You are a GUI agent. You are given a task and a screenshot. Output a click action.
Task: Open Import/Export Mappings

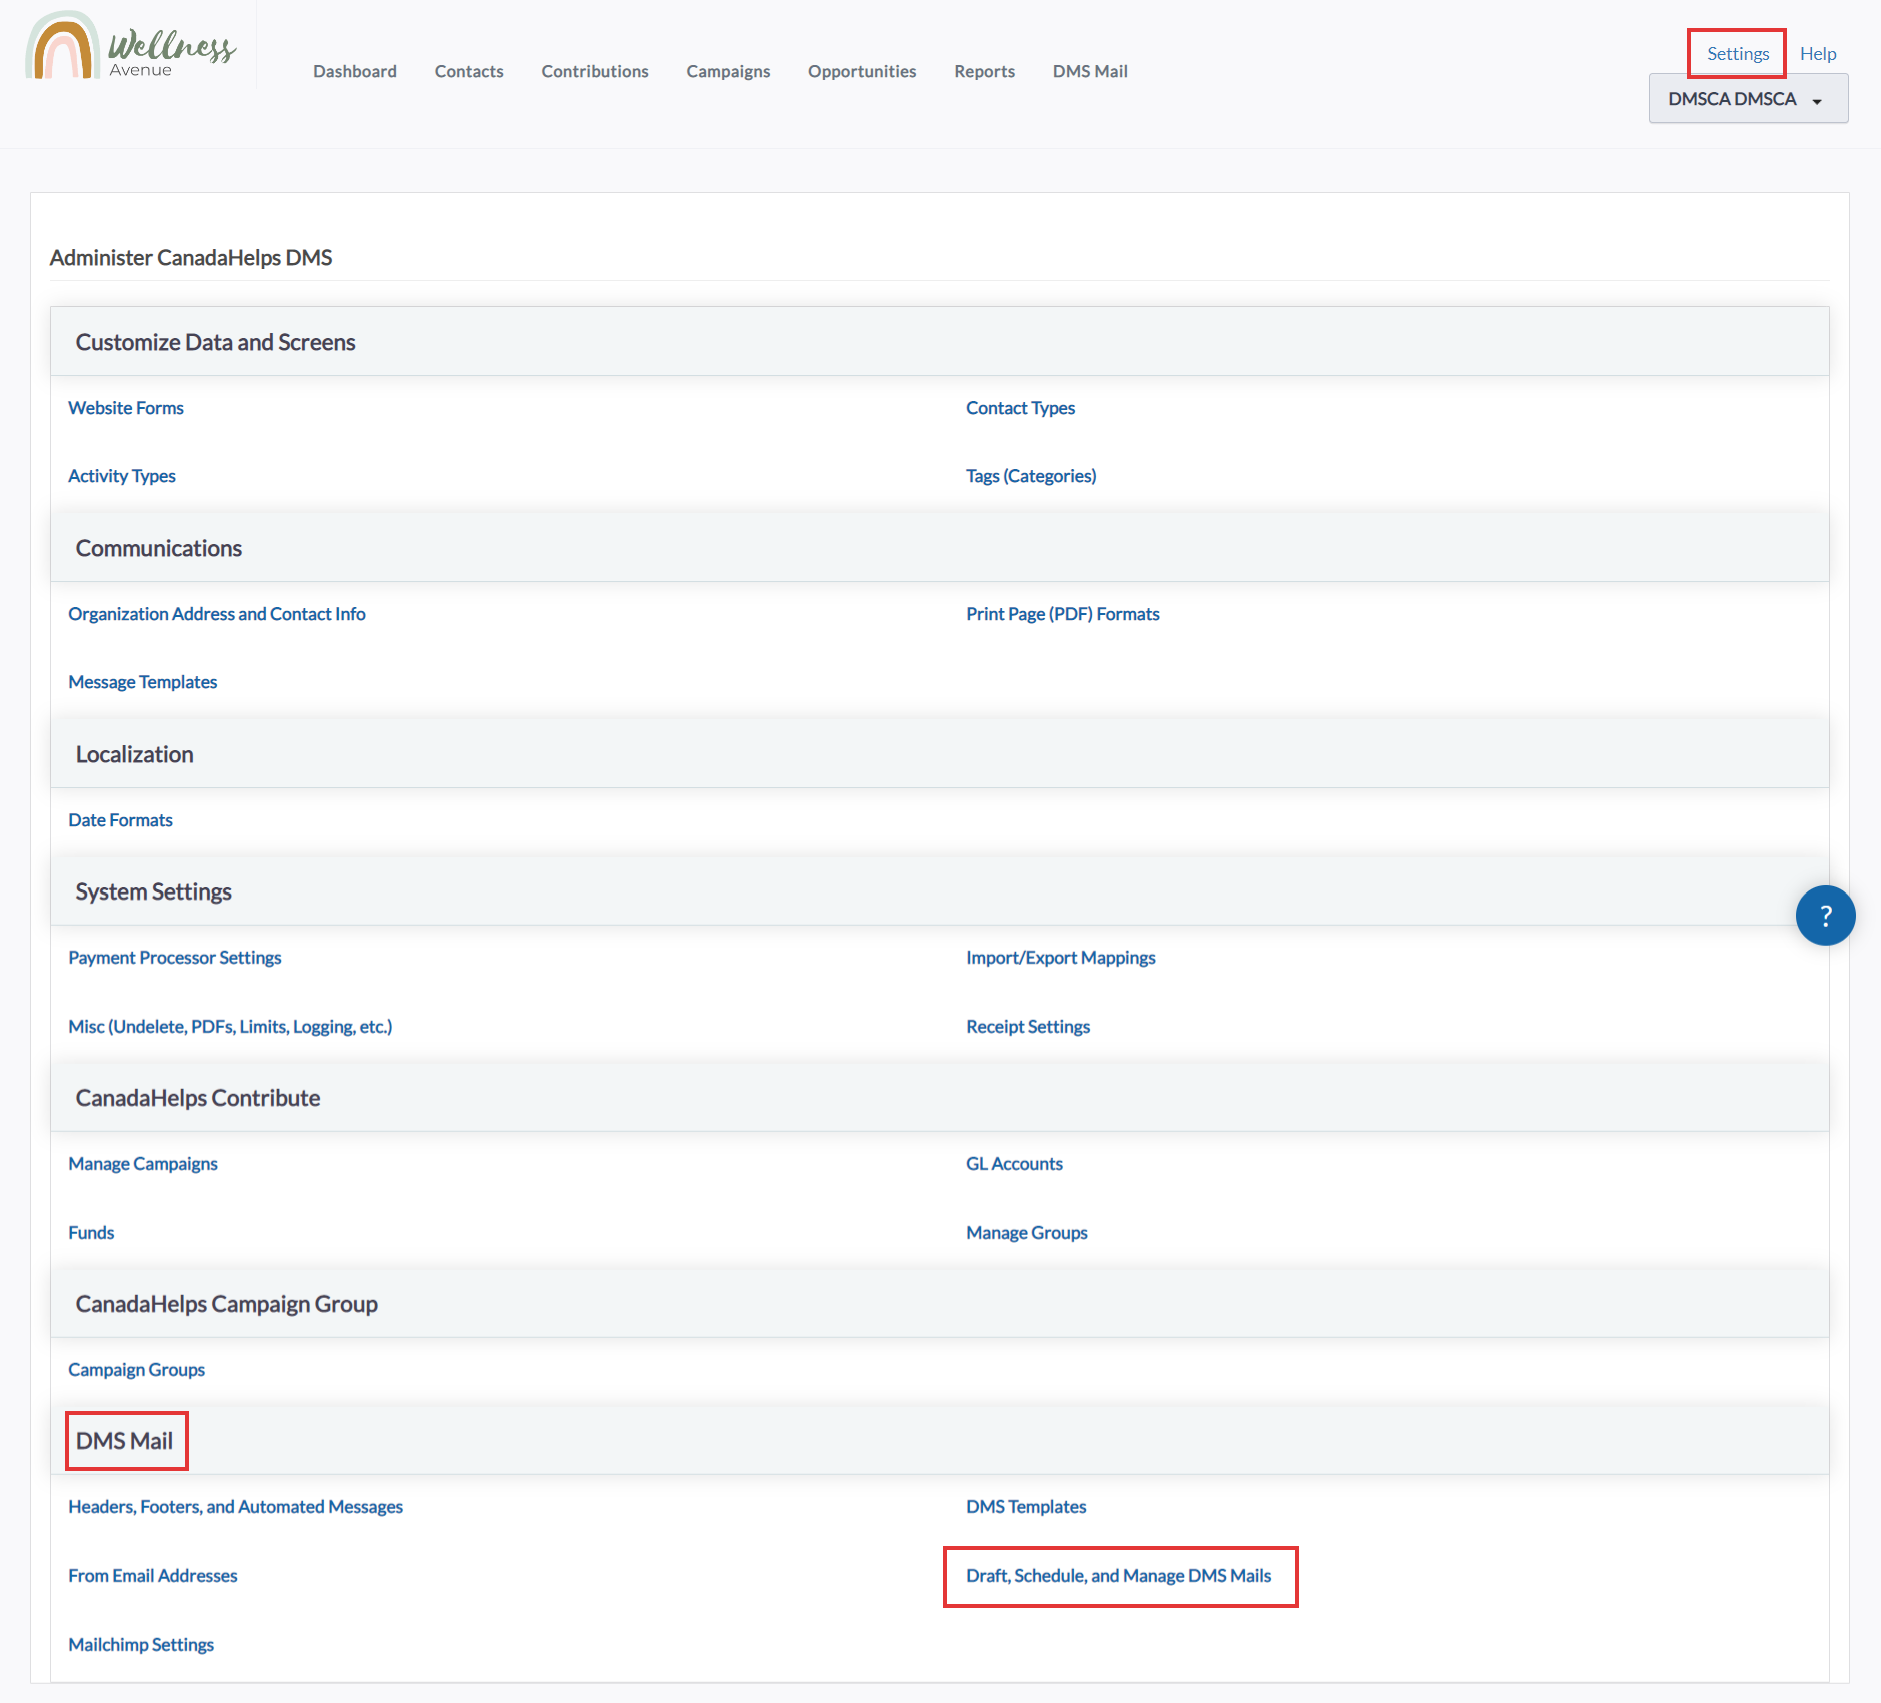point(1061,958)
